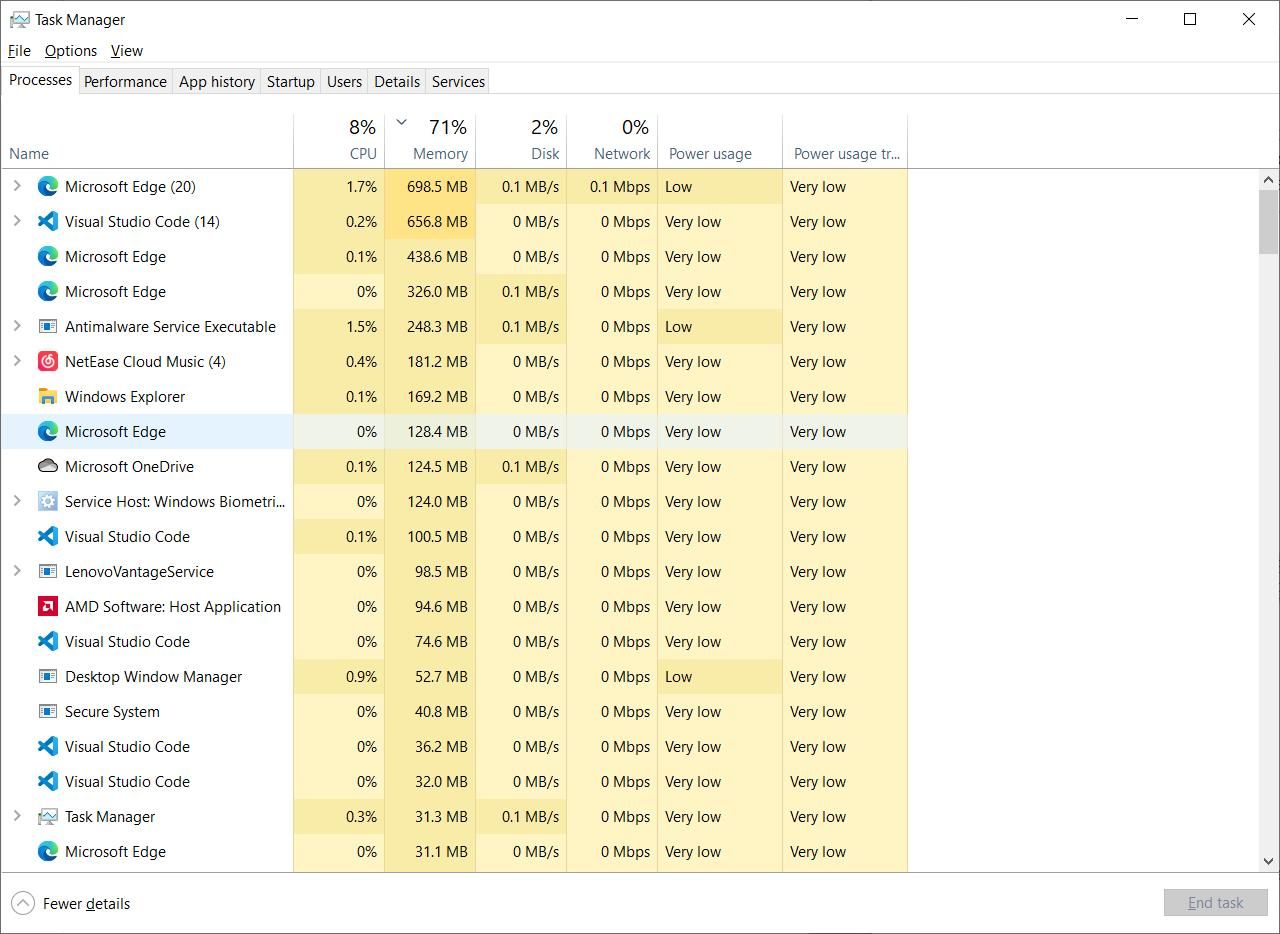Viewport: 1280px width, 934px height.
Task: Click the Task Manager process row icon
Action: (47, 816)
